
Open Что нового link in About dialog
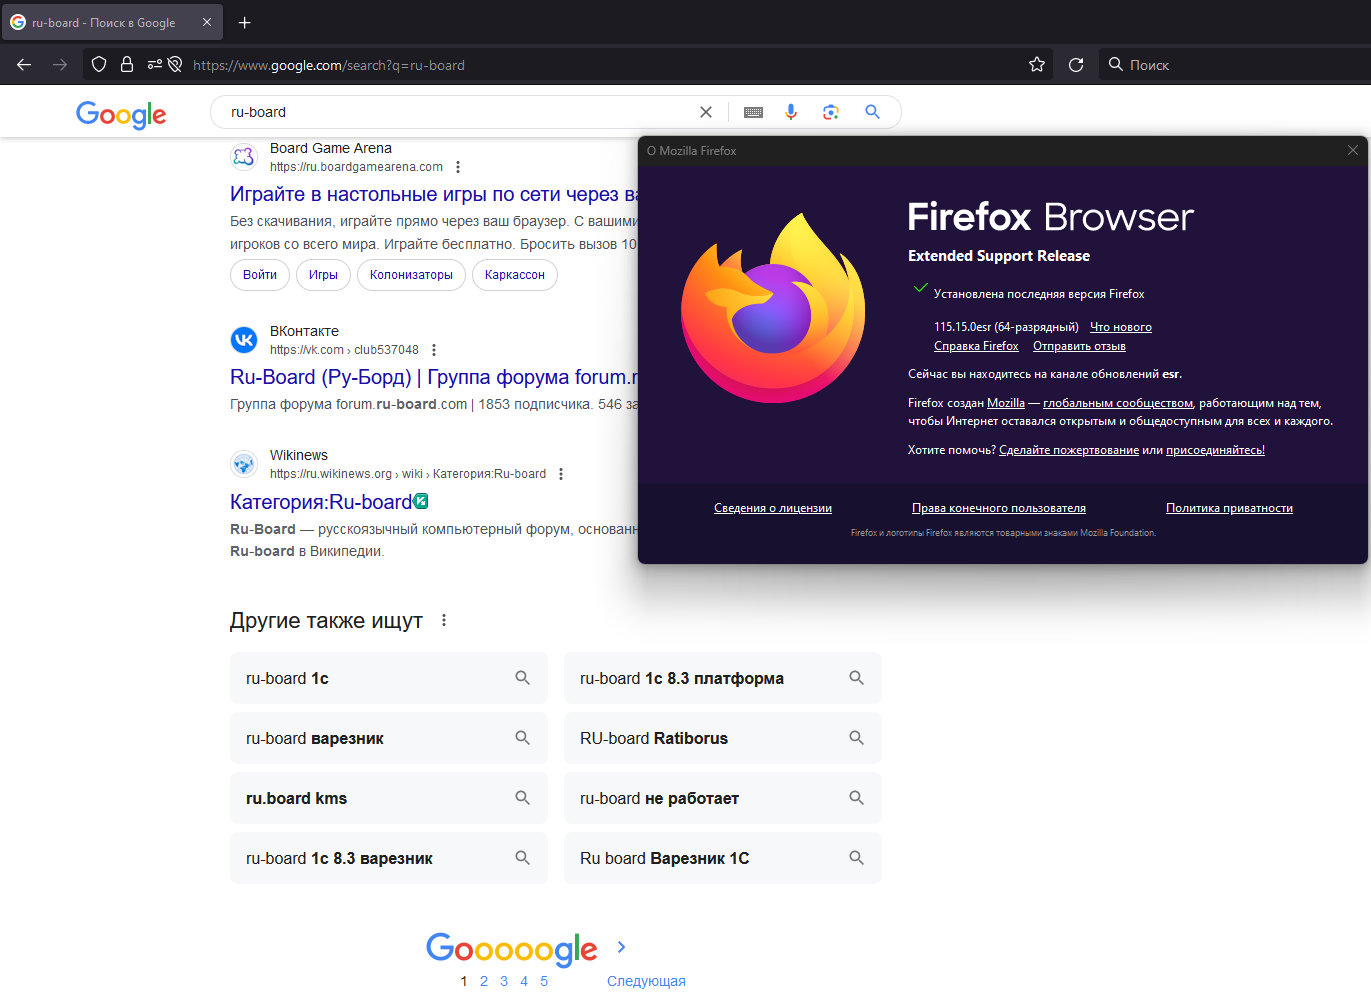click(x=1121, y=327)
